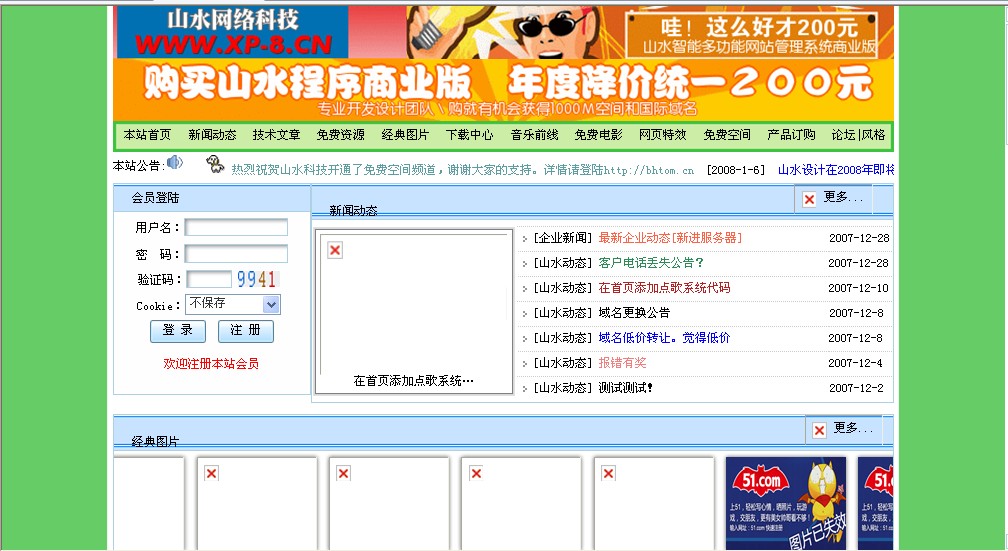Open 产品订购 in the navigation bar
The image size is (1008, 551).
(791, 134)
